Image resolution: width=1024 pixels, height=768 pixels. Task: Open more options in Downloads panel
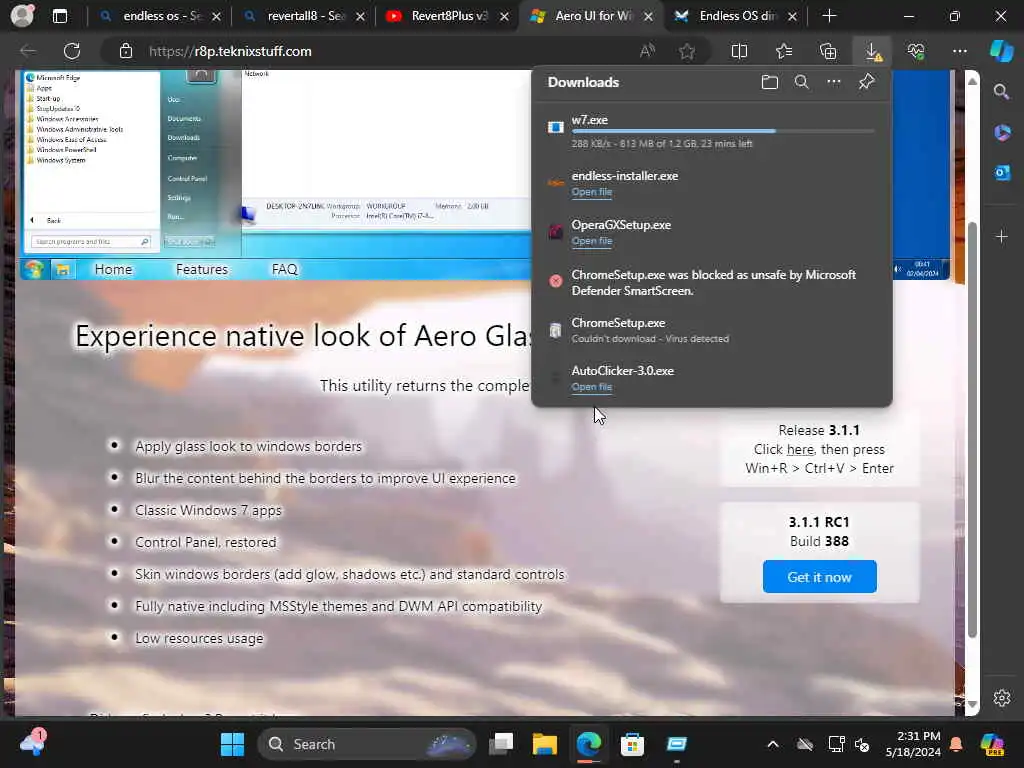[x=834, y=82]
